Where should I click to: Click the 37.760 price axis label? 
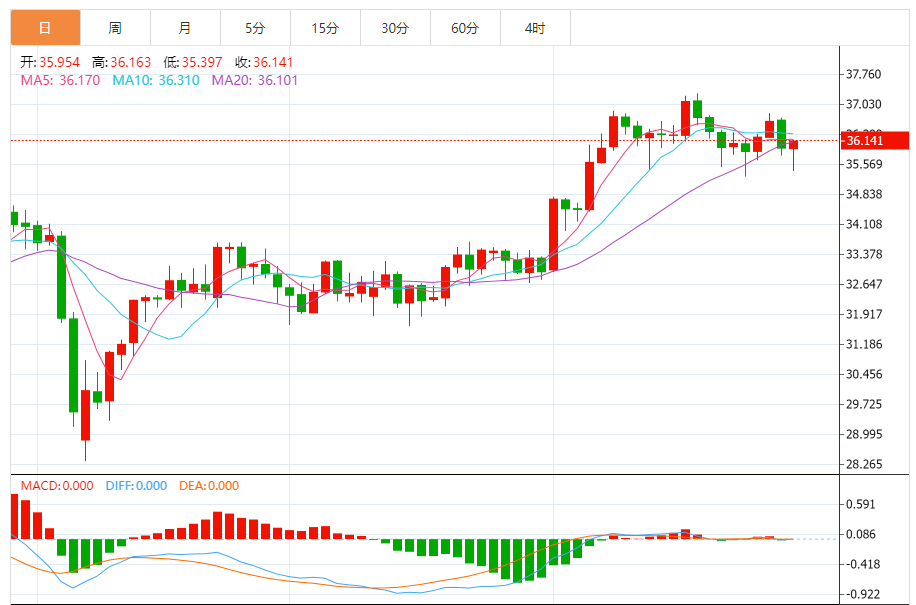[x=863, y=74]
